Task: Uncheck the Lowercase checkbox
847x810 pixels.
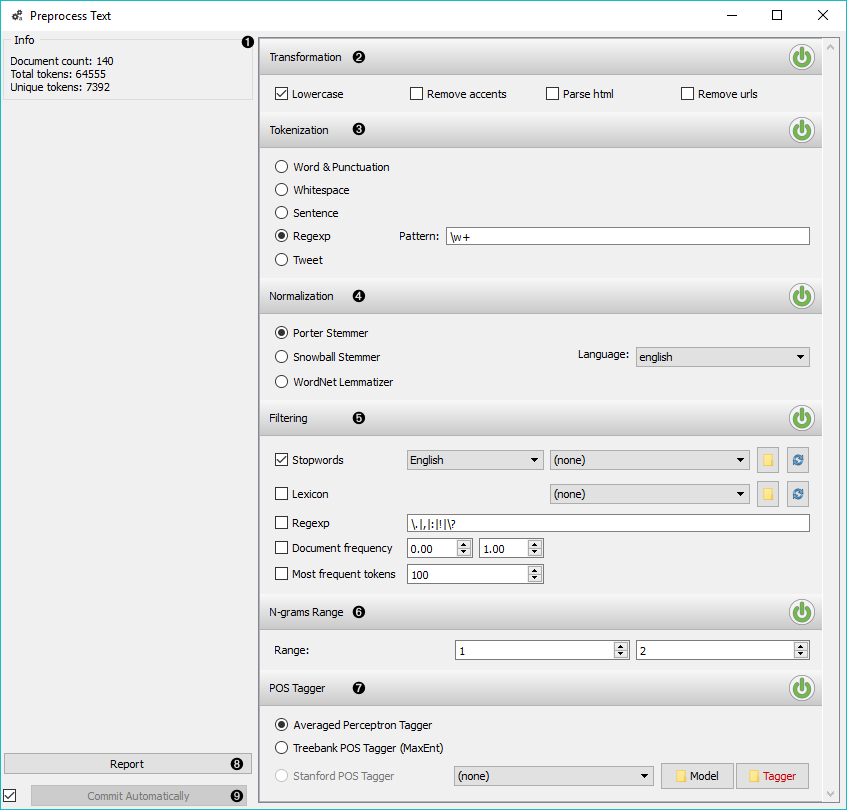Action: [282, 94]
